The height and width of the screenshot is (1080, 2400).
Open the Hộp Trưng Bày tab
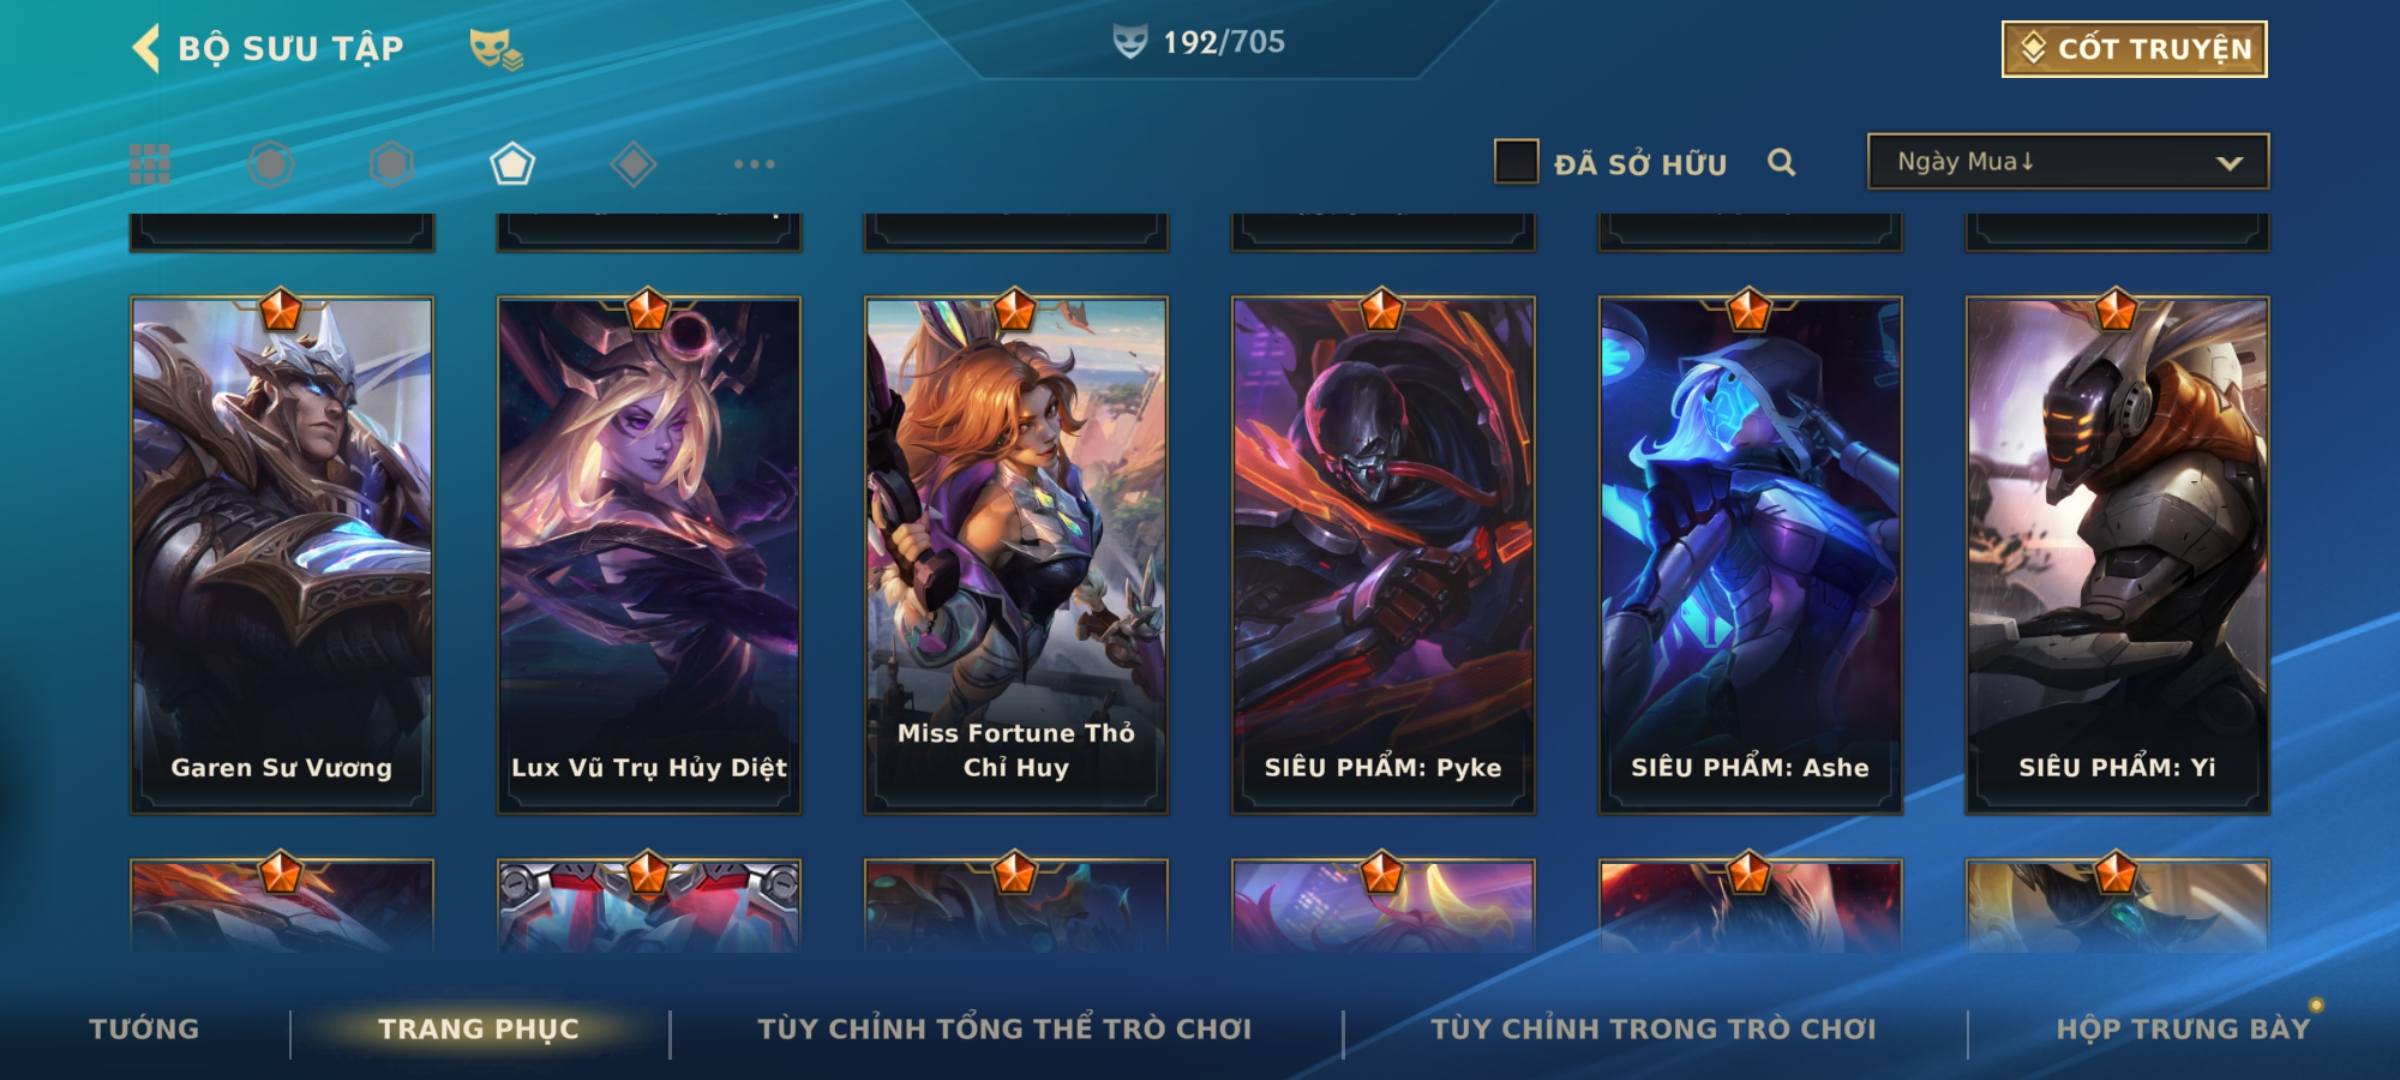[x=2183, y=1029]
